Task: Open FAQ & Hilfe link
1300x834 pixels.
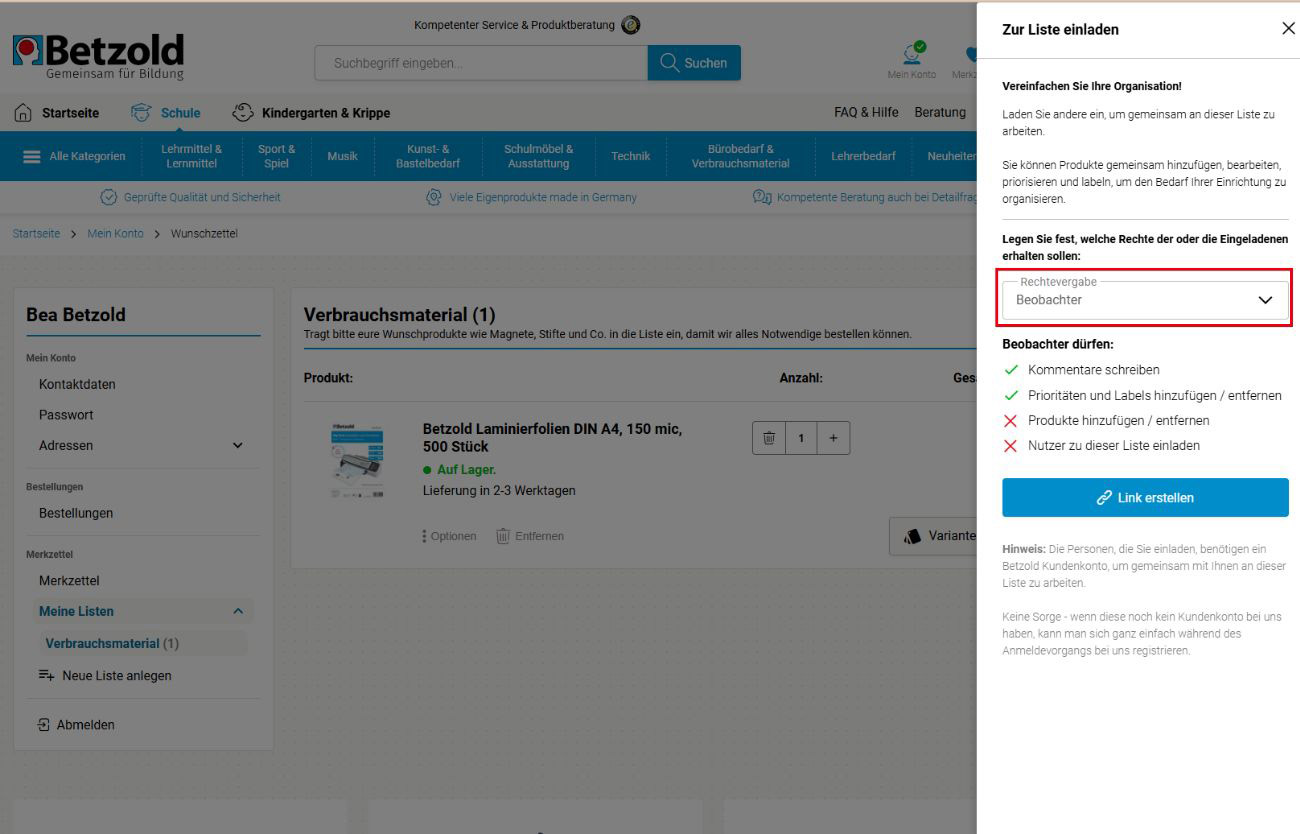Action: [866, 112]
